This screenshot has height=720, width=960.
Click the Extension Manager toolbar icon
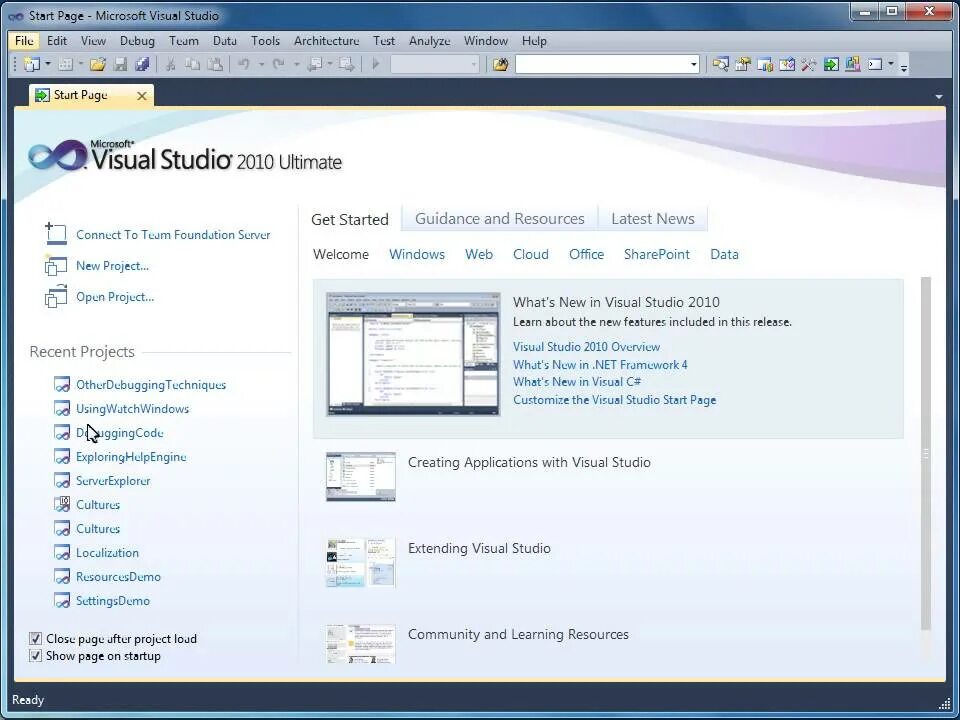(x=853, y=64)
